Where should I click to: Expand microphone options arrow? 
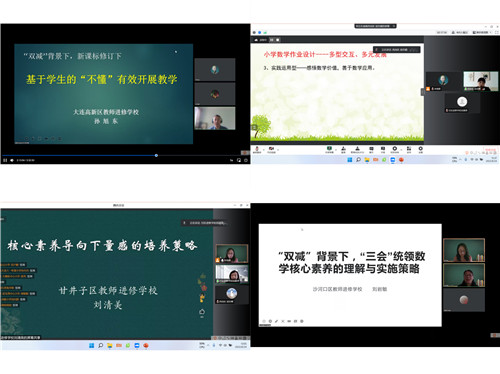point(263,150)
